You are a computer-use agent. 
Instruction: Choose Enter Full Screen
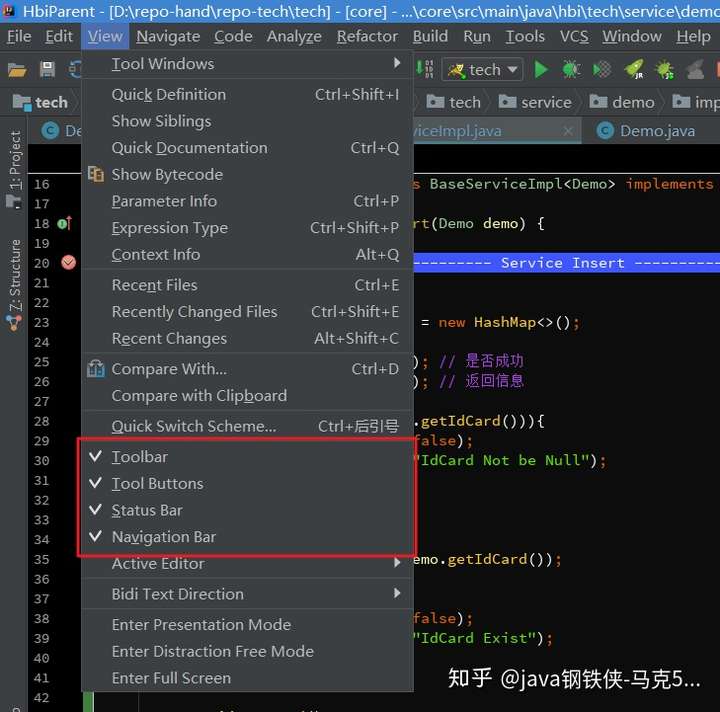coord(248,678)
